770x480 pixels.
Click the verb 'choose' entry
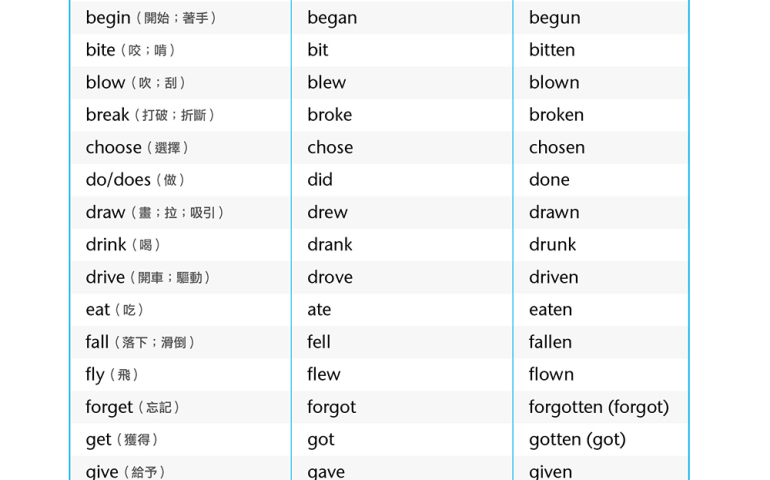tap(114, 147)
